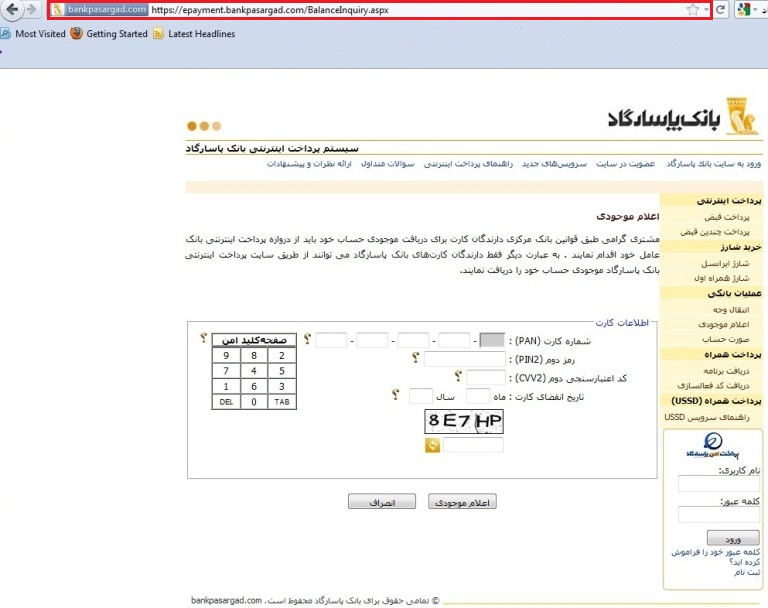Reload the page with refresh icon

(x=720, y=10)
